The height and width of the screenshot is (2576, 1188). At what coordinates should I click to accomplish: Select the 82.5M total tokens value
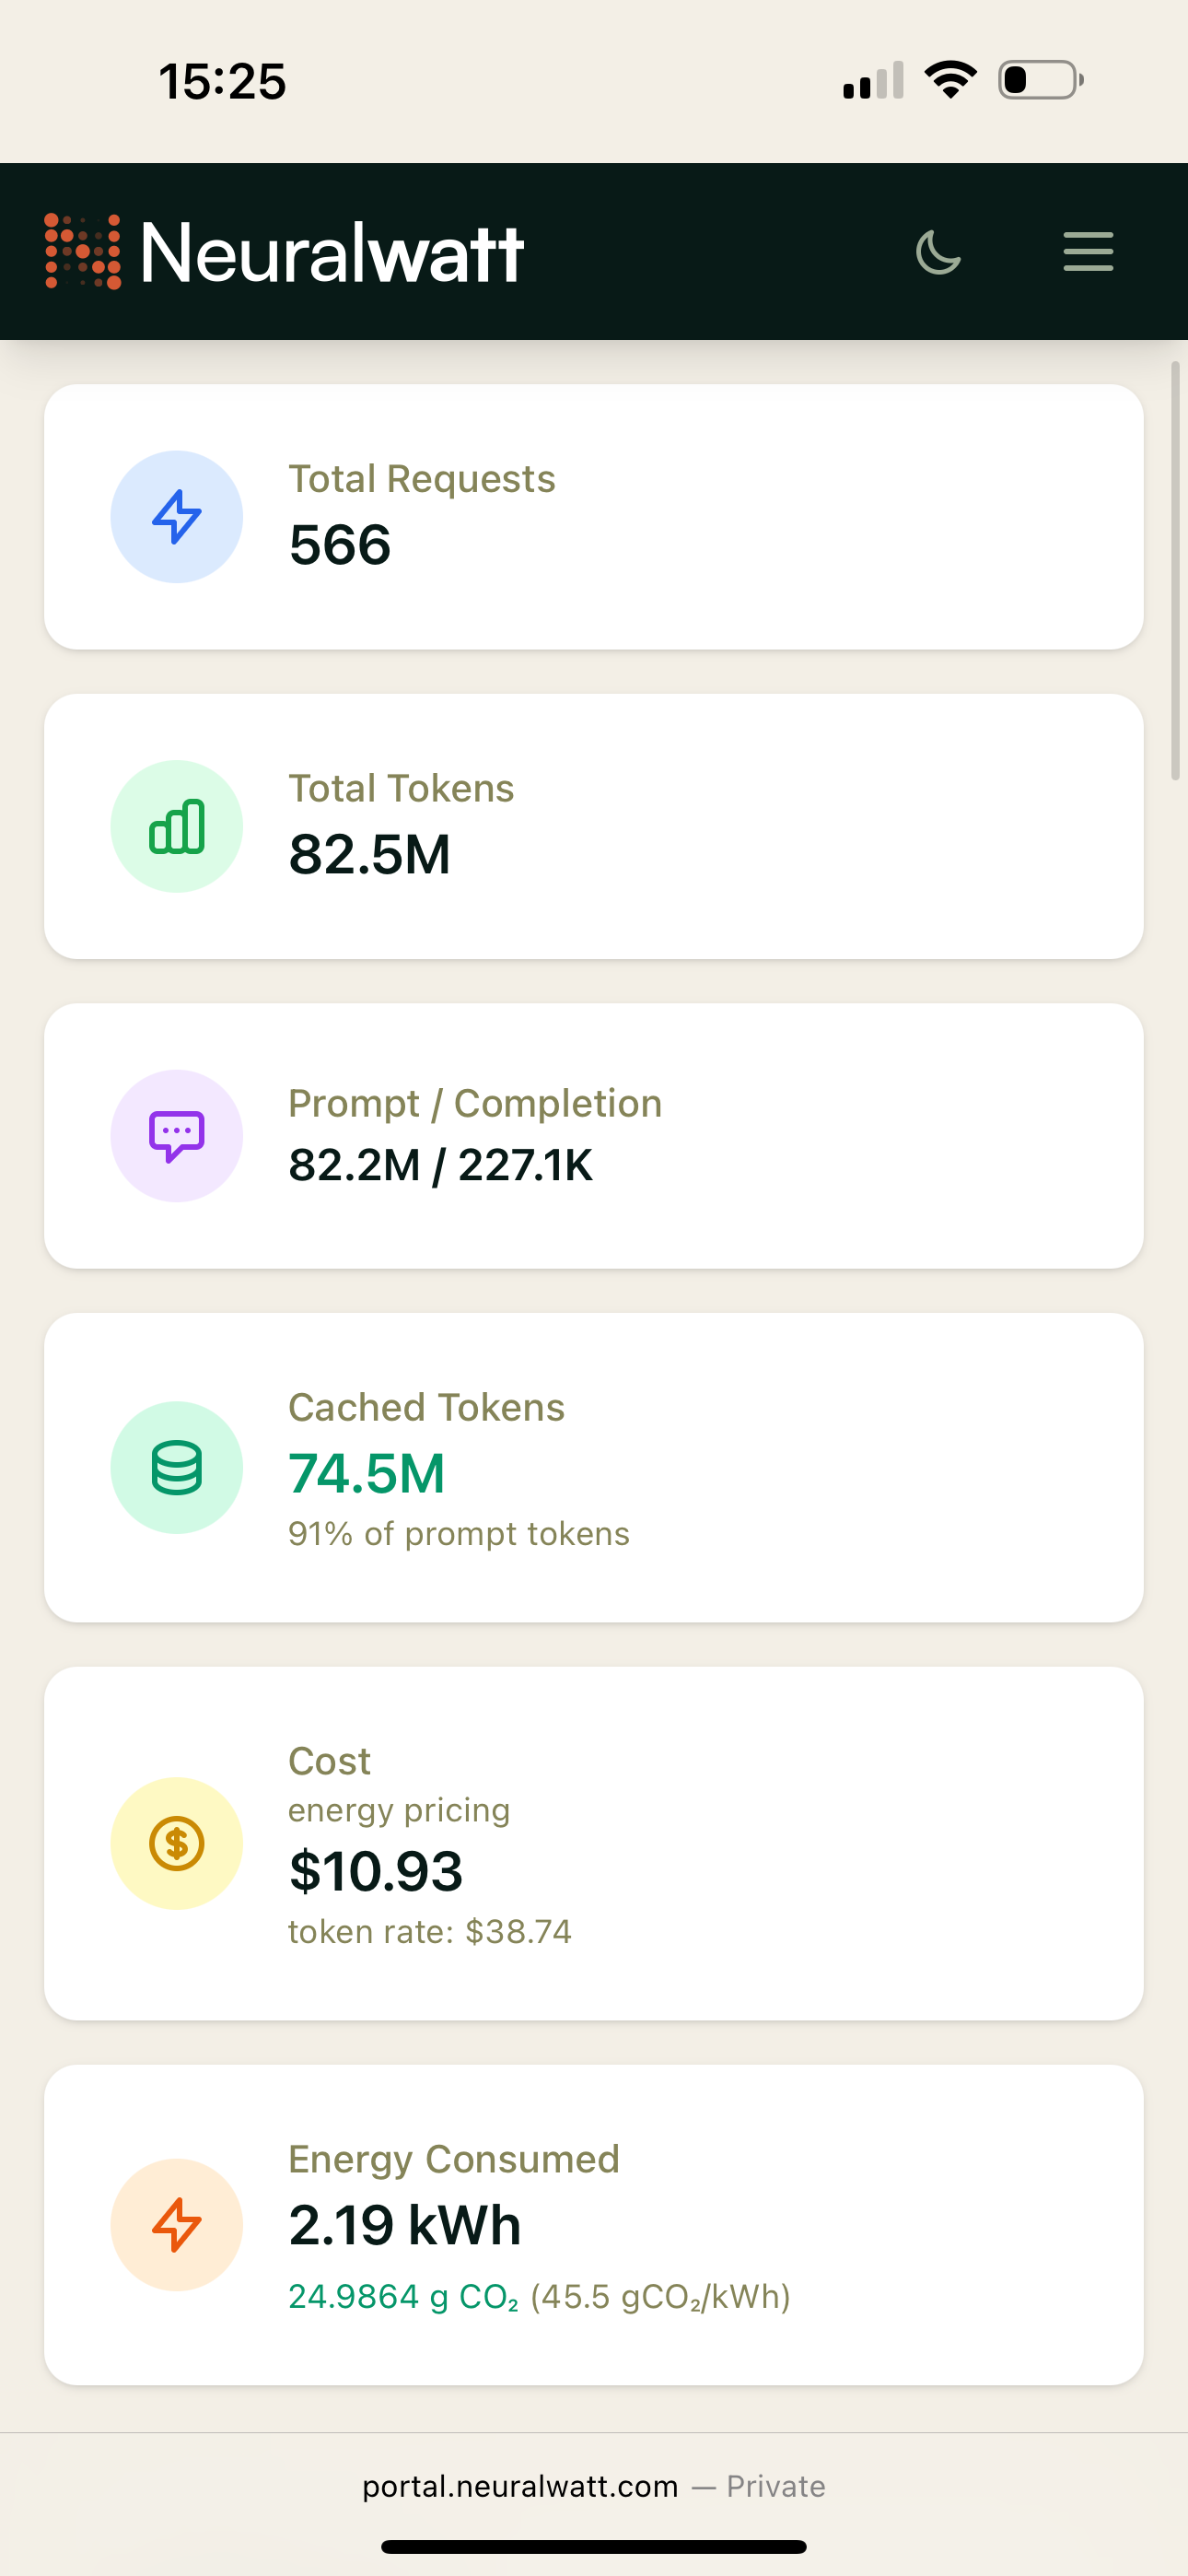pos(369,855)
